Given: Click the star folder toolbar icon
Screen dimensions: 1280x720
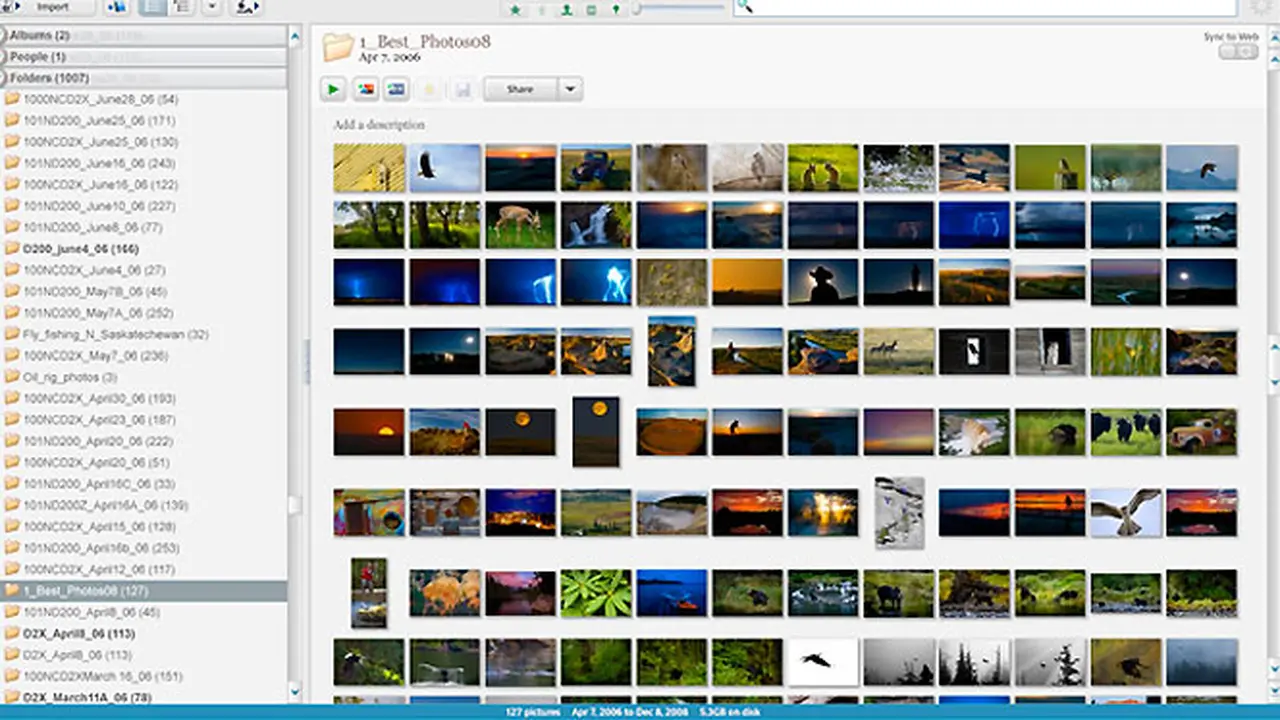Looking at the screenshot, I should tap(429, 89).
